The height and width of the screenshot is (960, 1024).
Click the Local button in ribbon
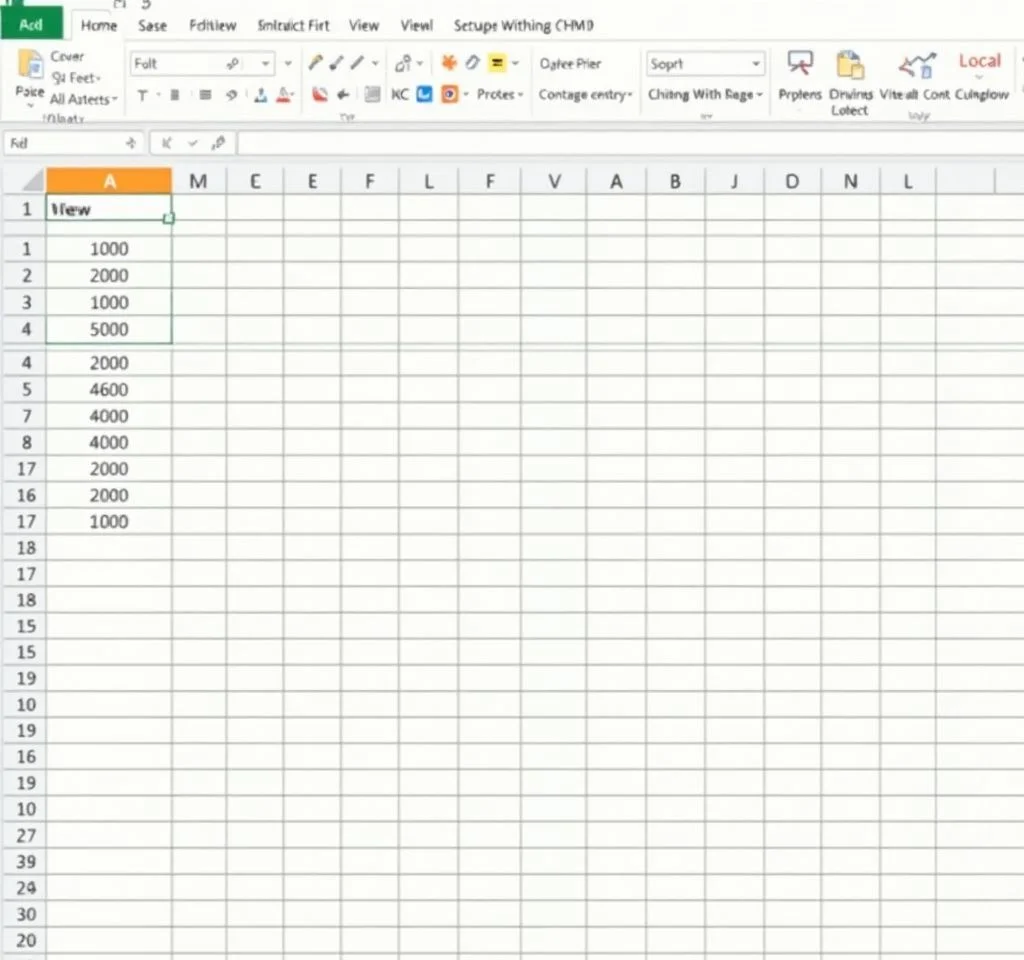point(979,62)
